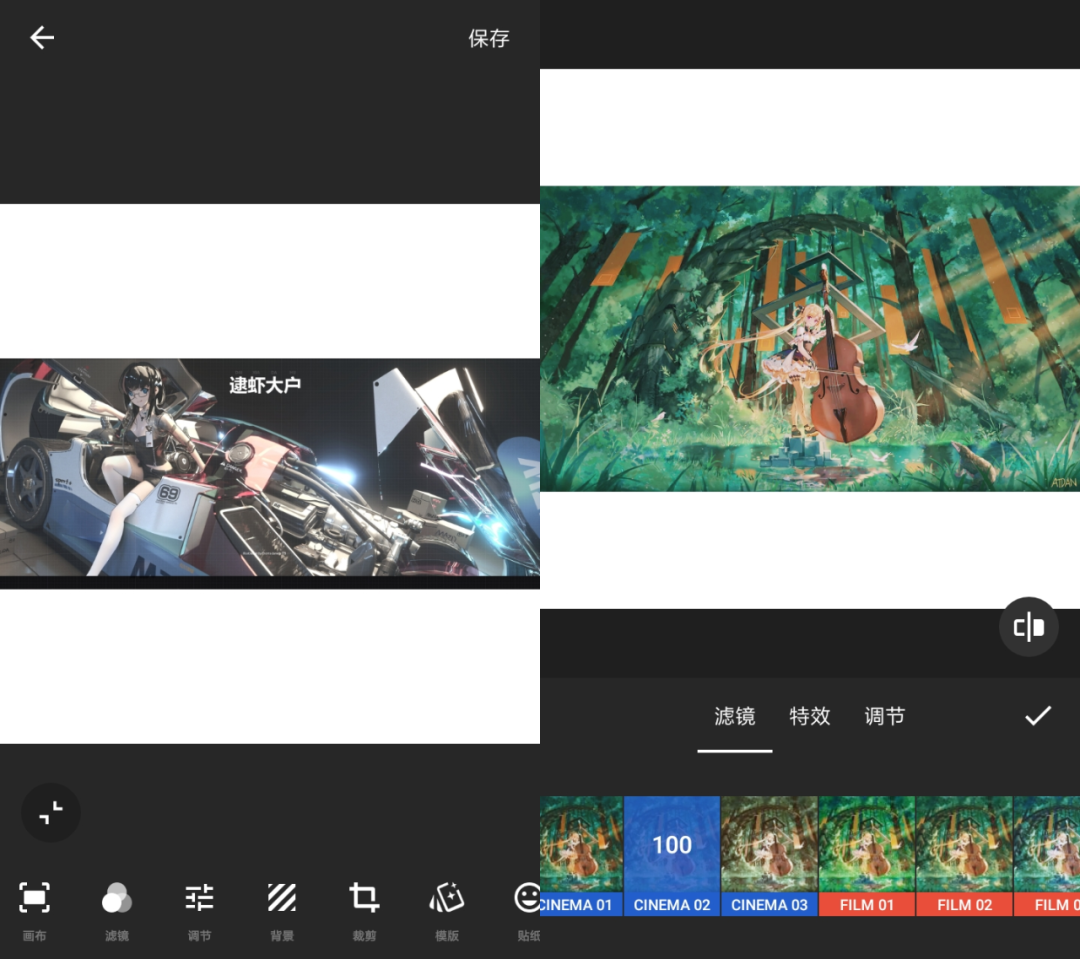
Task: Open the 滤镜 filter tool icon
Action: [116, 909]
